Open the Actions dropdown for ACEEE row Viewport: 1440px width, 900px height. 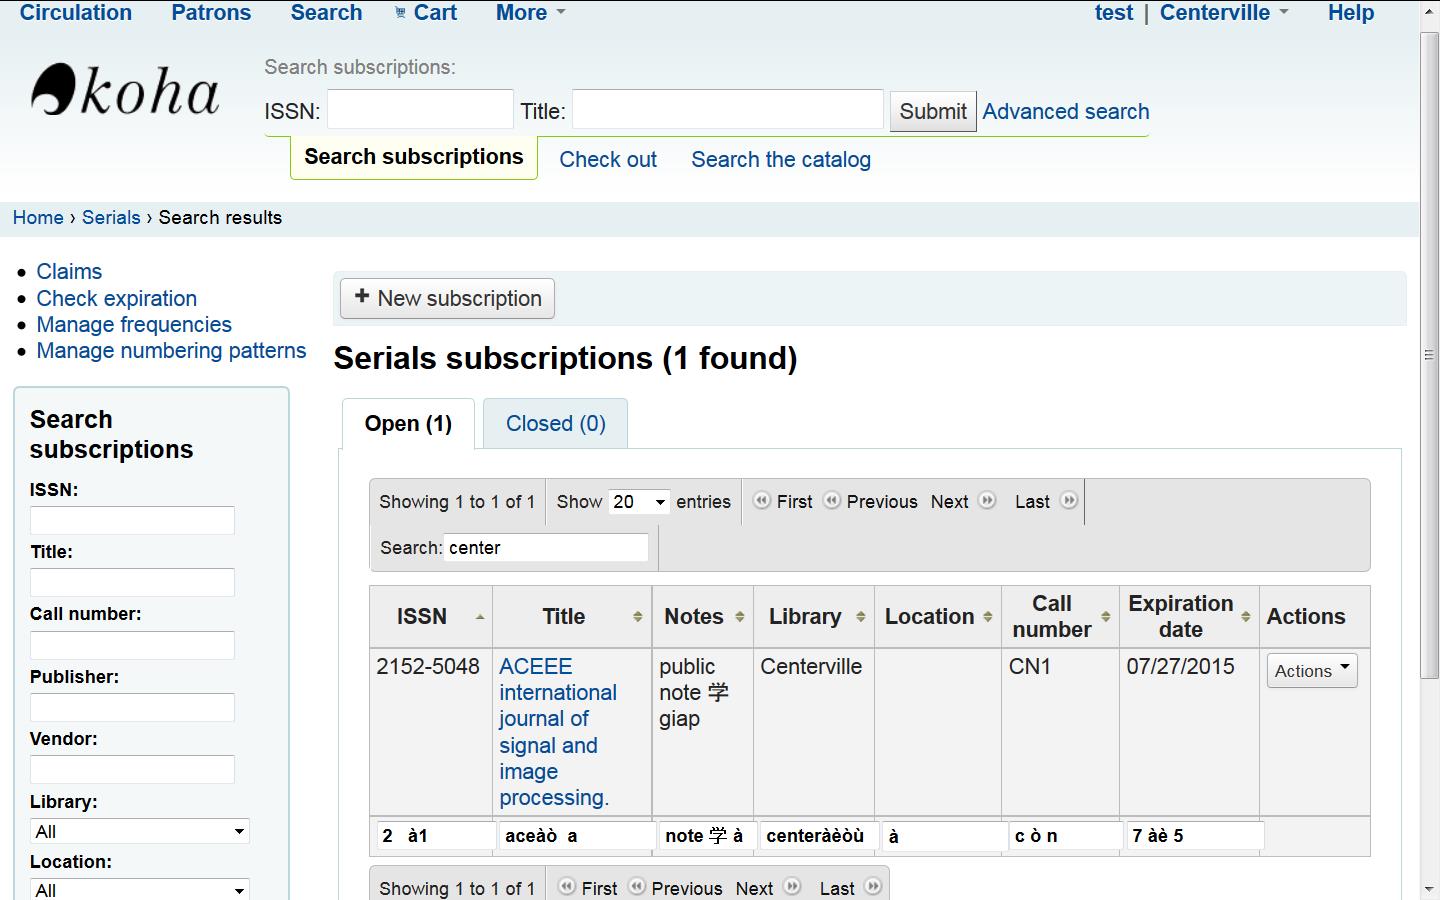[x=1311, y=671]
